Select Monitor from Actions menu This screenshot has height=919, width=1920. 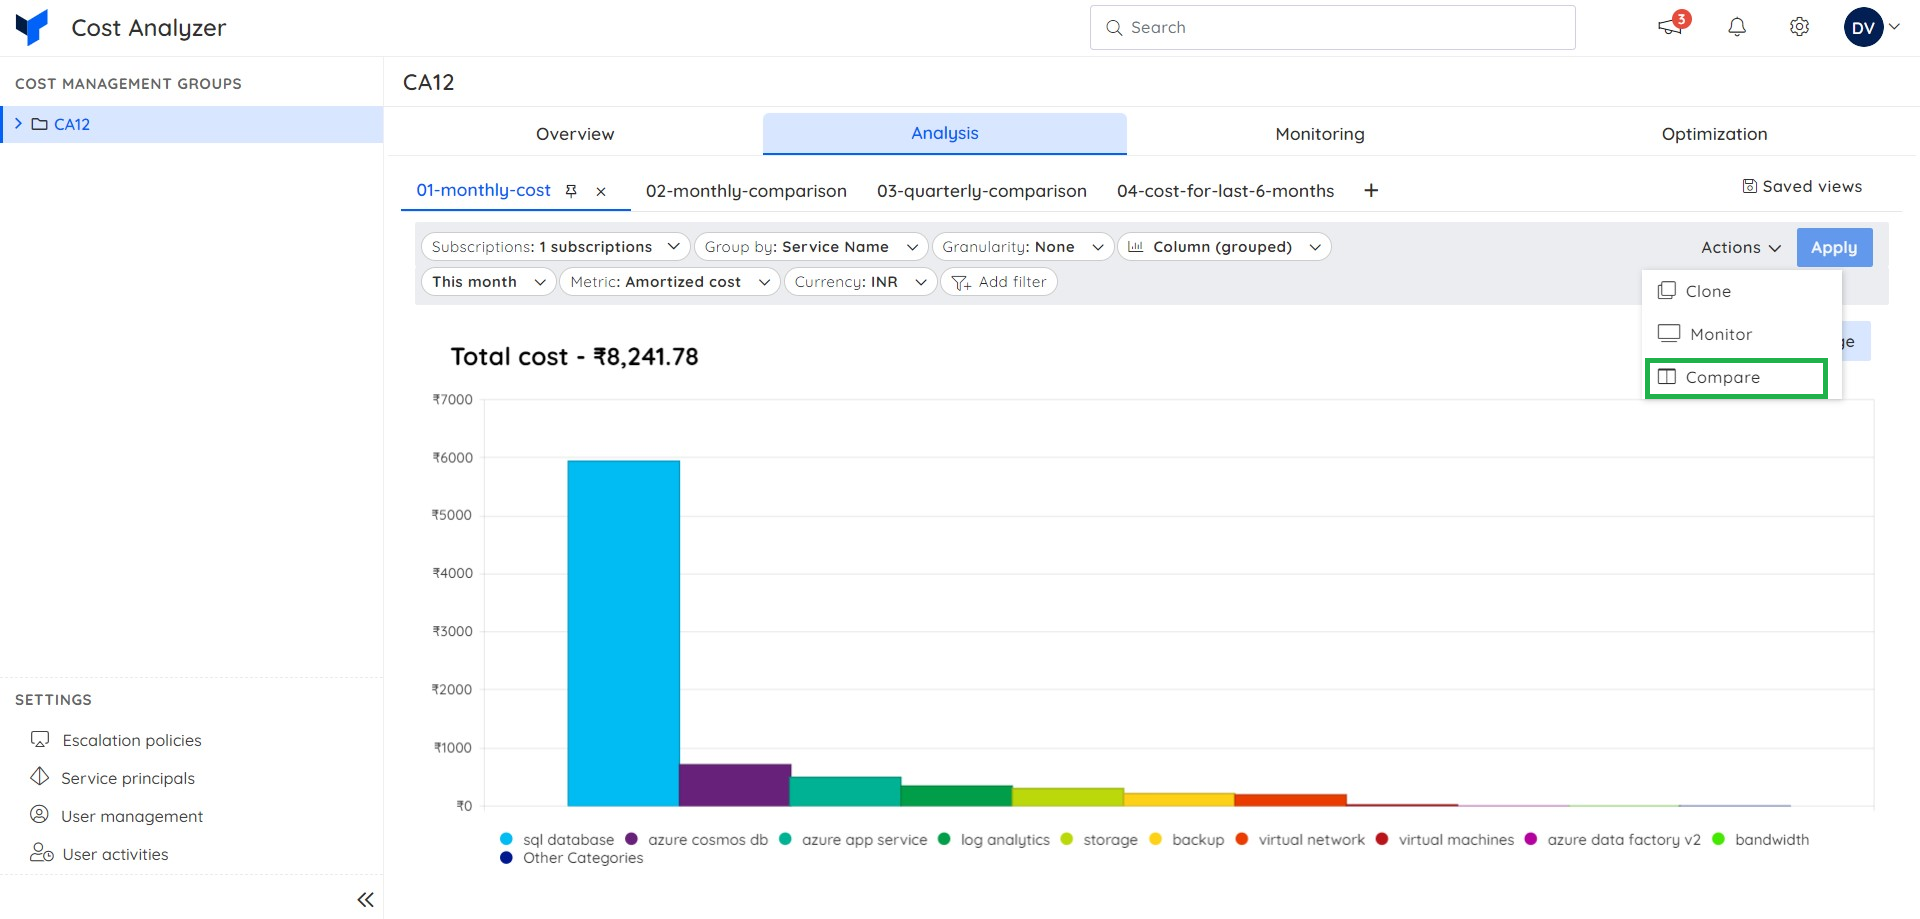pyautogui.click(x=1740, y=334)
